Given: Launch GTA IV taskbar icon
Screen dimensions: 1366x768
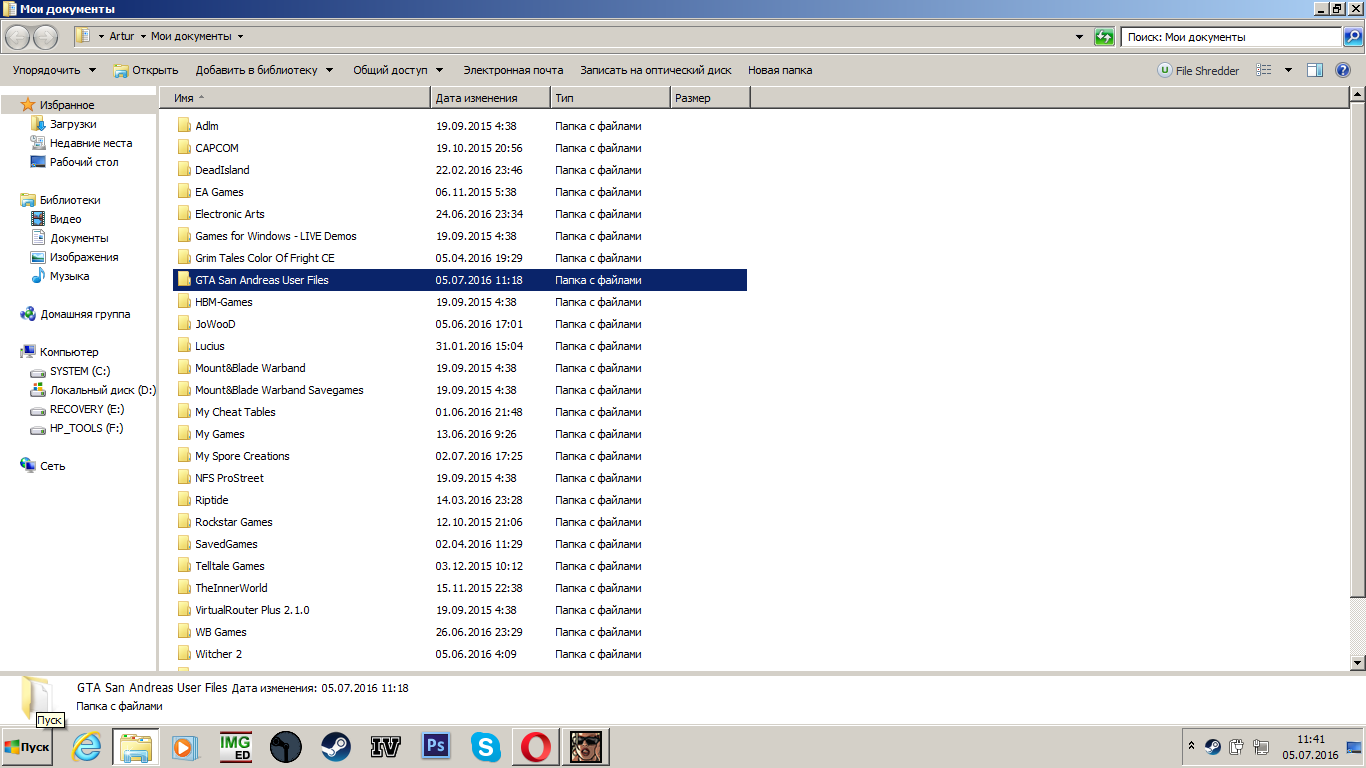Looking at the screenshot, I should (x=386, y=747).
